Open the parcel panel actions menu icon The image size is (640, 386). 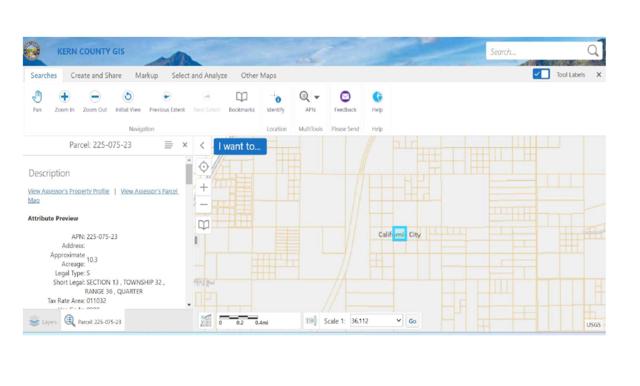(168, 145)
